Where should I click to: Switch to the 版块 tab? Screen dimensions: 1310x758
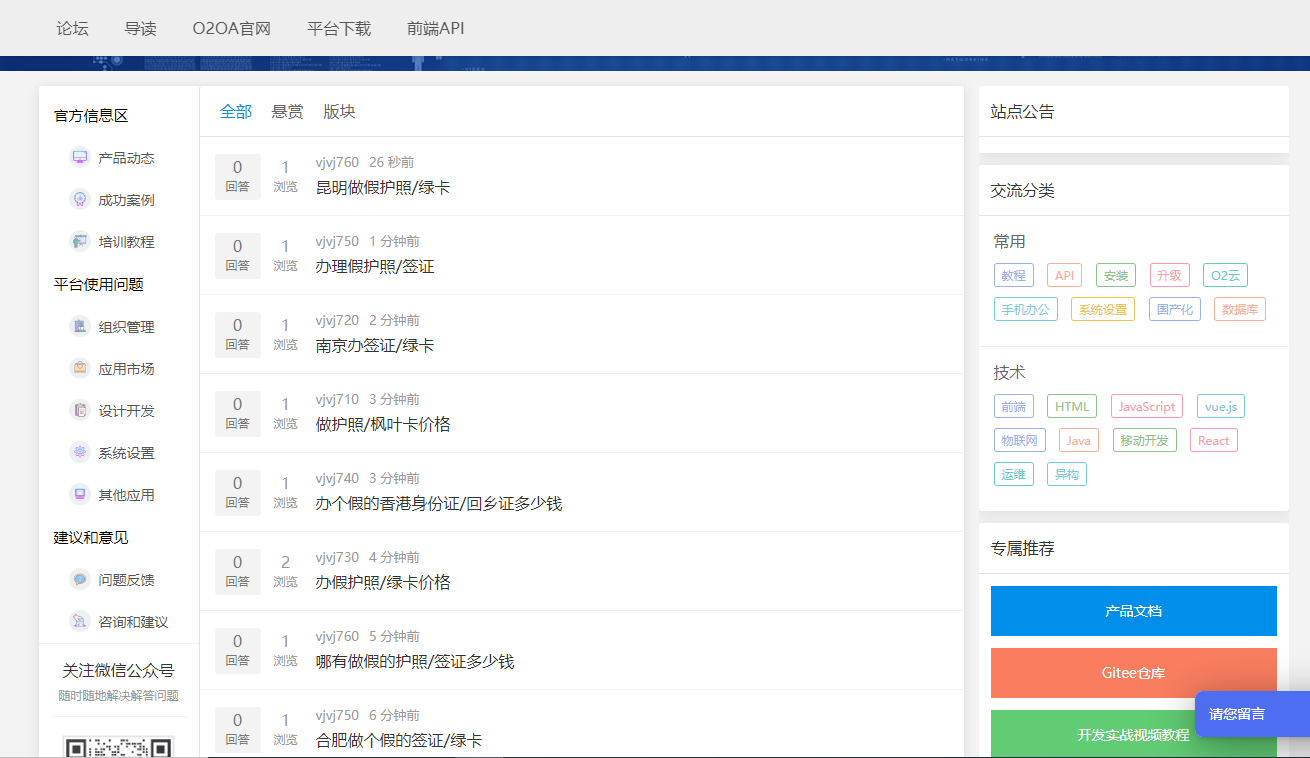pyautogui.click(x=339, y=112)
